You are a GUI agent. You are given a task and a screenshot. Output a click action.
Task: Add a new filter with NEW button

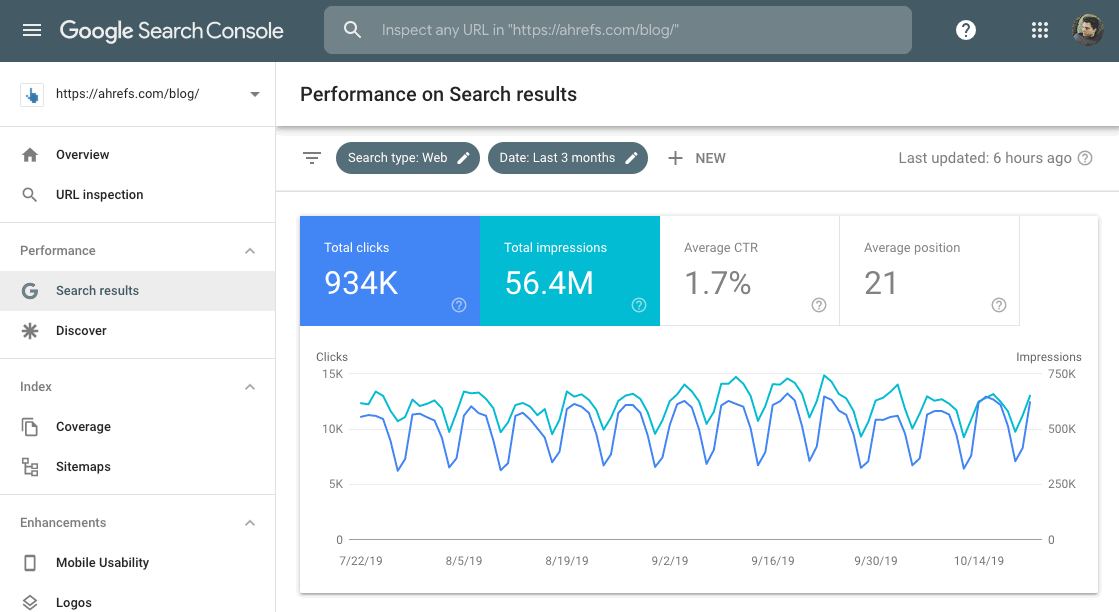click(x=697, y=157)
